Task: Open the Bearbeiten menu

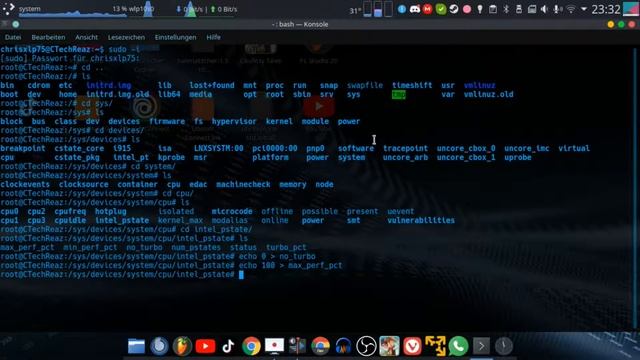Action: (x=48, y=37)
